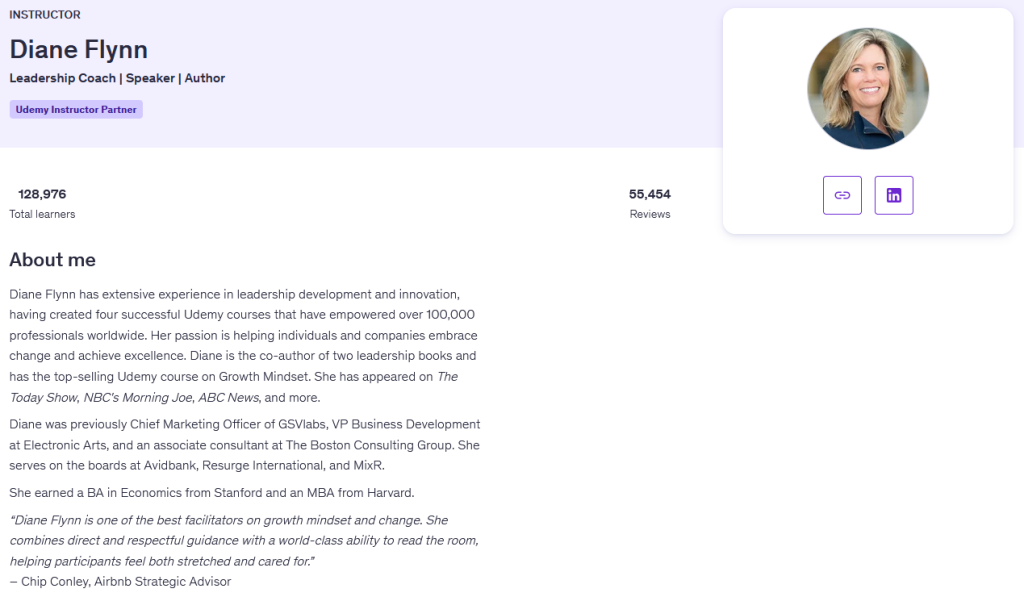Screen dimensions: 1024x597
Task: Click the Udemy Instructor Partner badge
Action: click(x=76, y=109)
